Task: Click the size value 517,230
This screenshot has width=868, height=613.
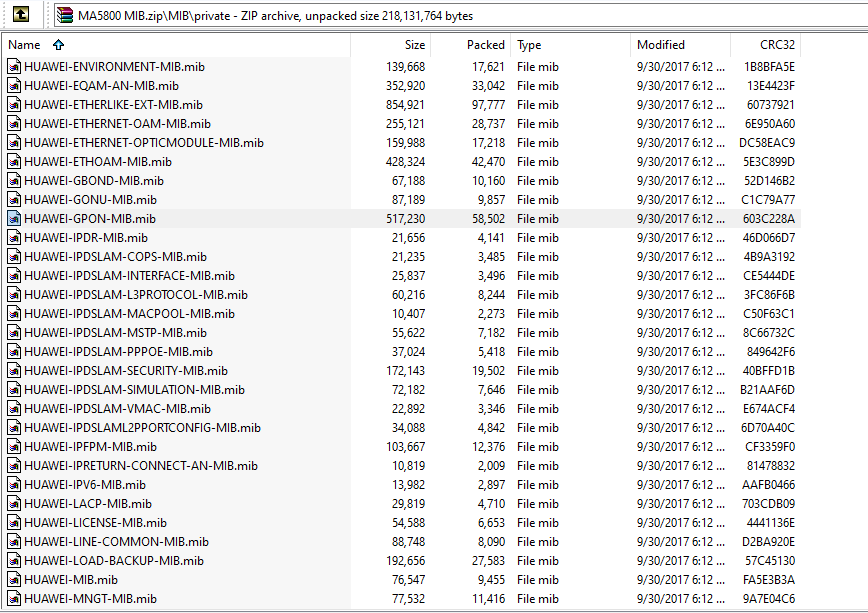Action: 406,219
